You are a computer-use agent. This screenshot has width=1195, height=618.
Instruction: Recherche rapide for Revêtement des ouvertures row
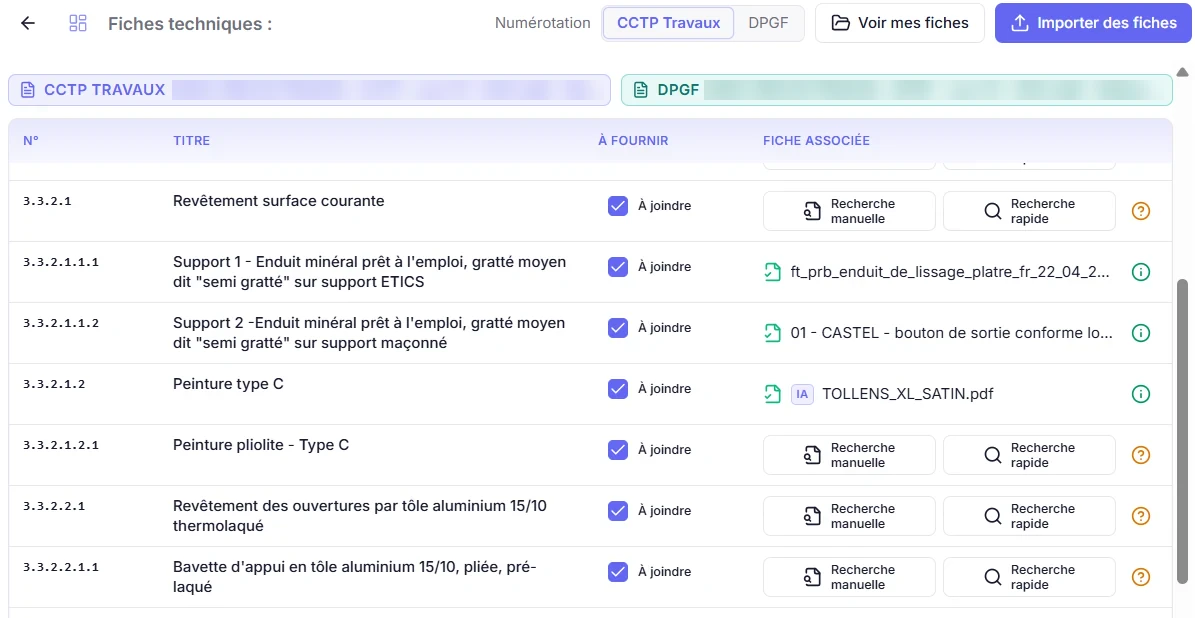pos(1029,516)
